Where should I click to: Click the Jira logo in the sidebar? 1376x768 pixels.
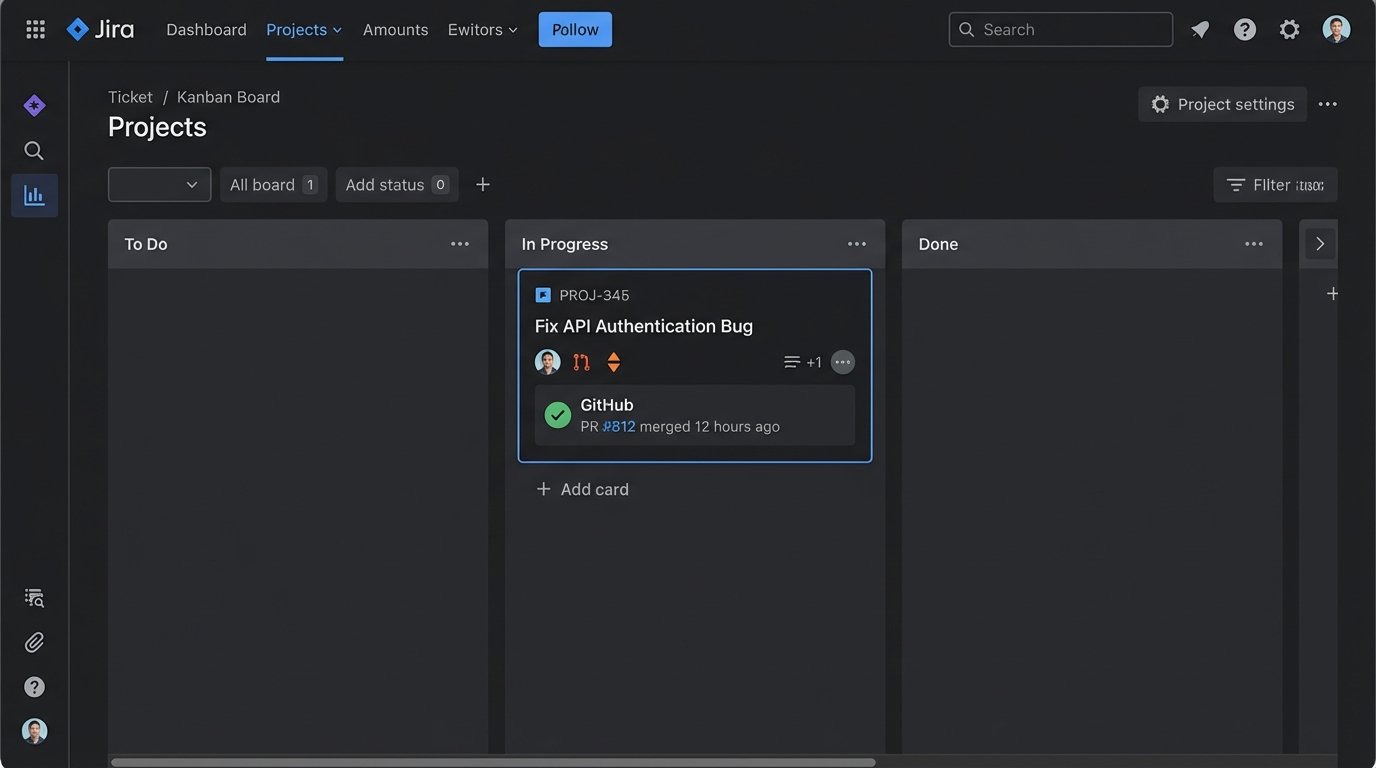pyautogui.click(x=33, y=104)
